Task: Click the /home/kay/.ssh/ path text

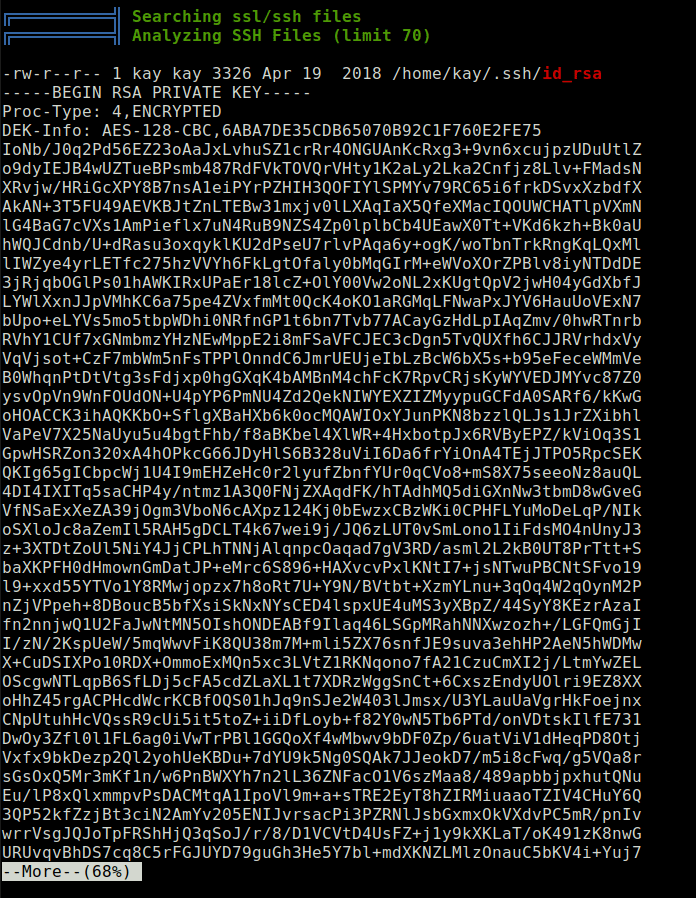Action: (467, 74)
